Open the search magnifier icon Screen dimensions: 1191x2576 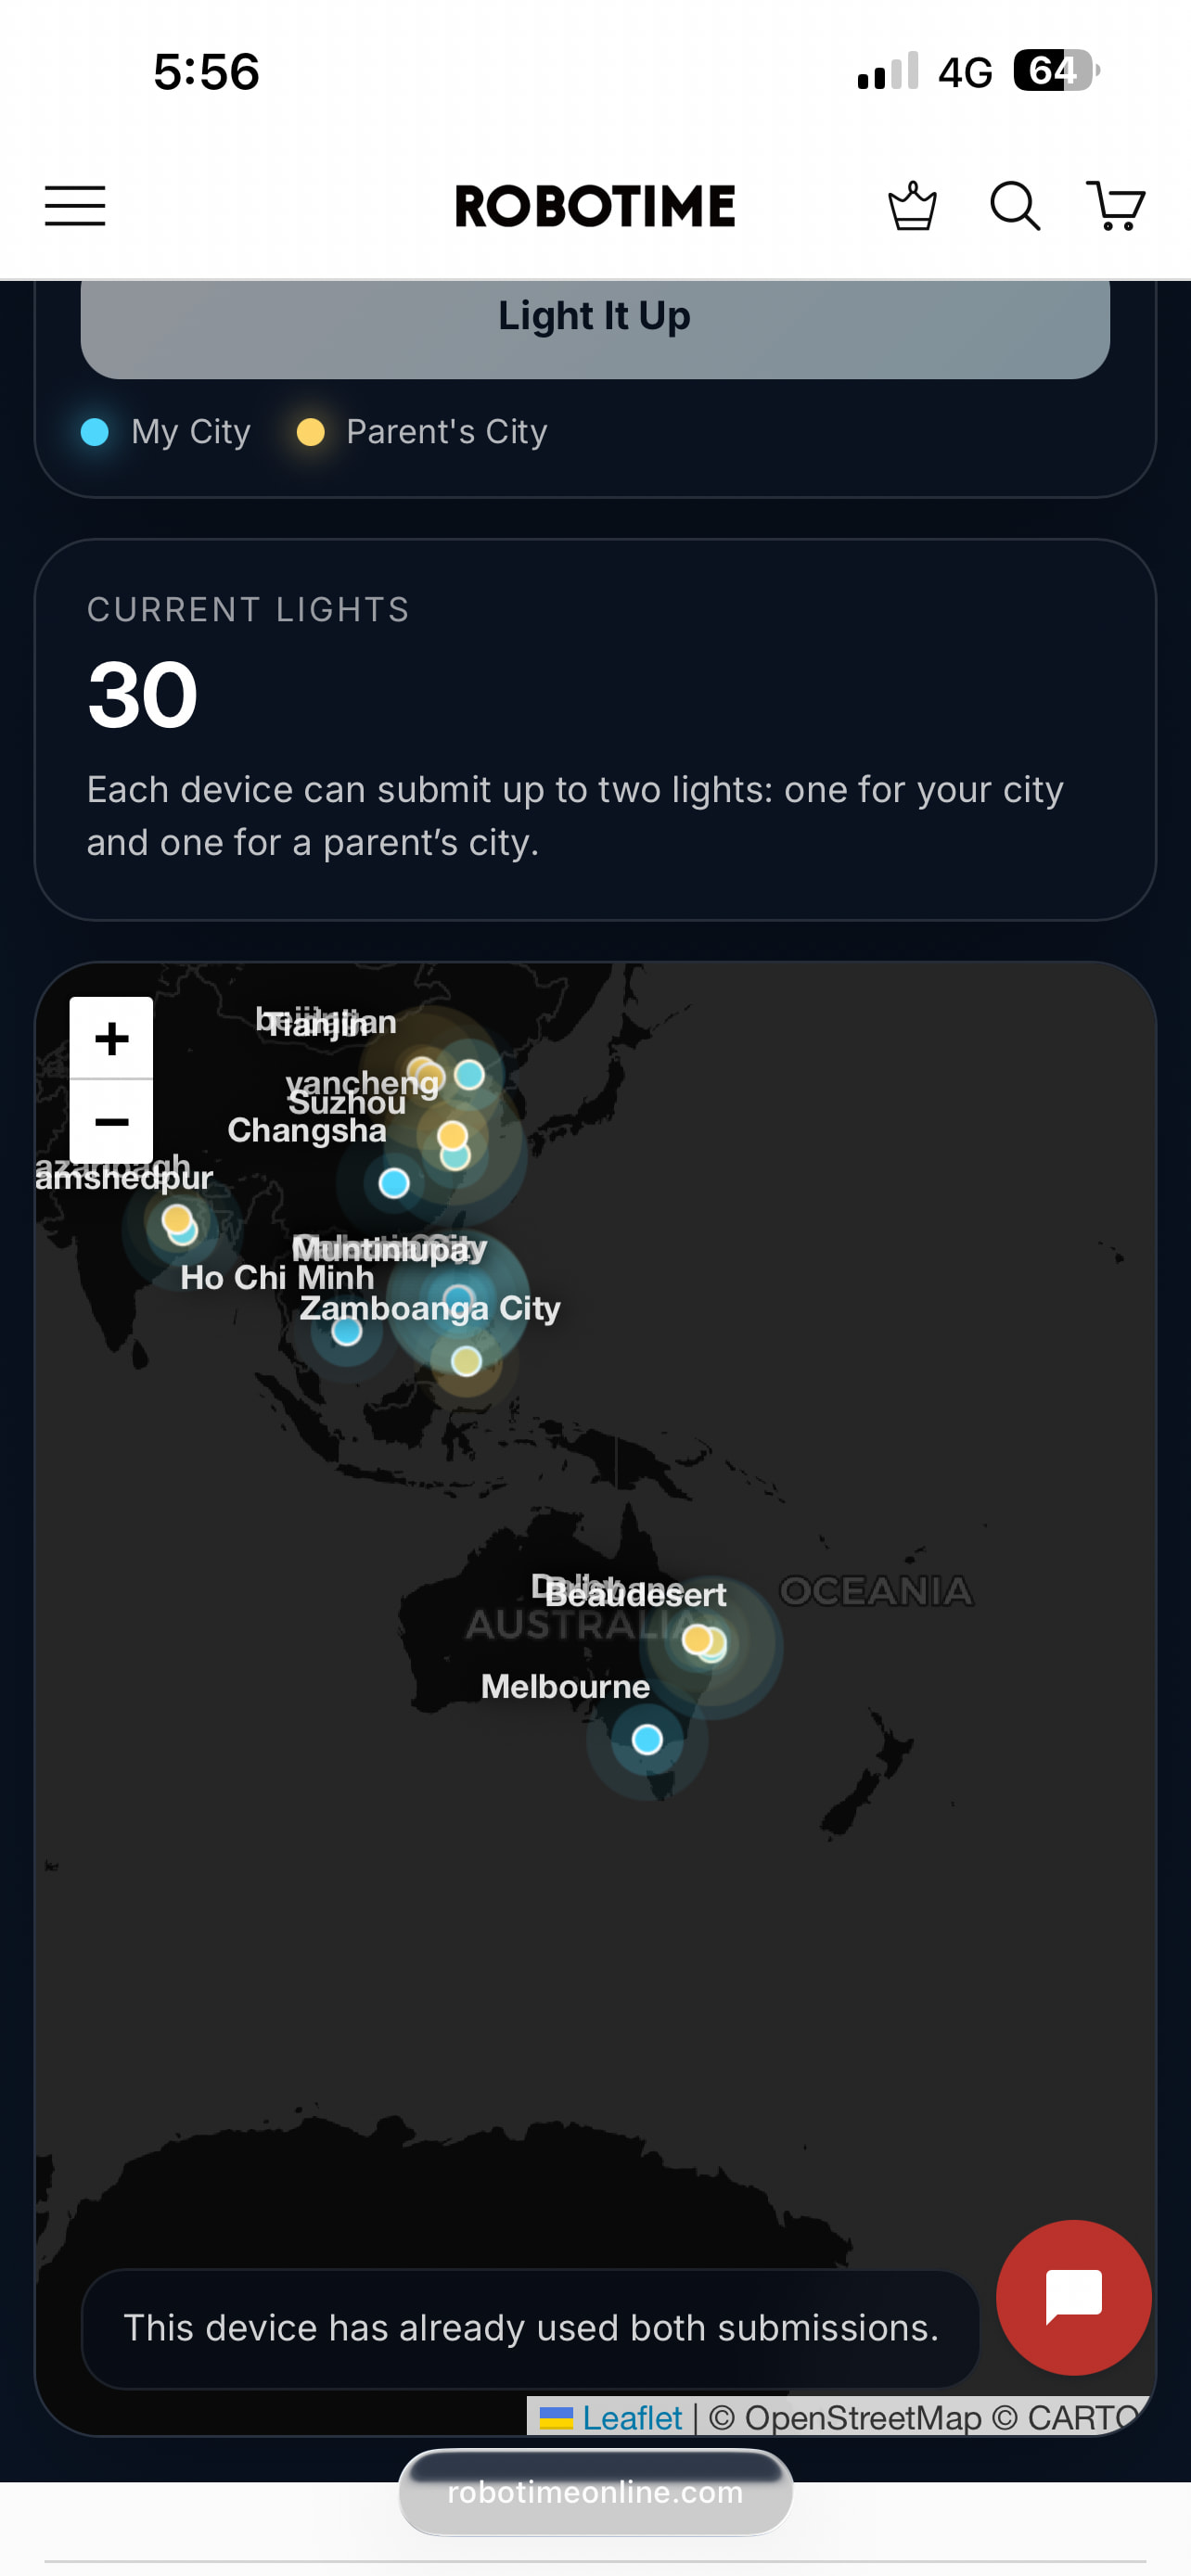(1014, 206)
